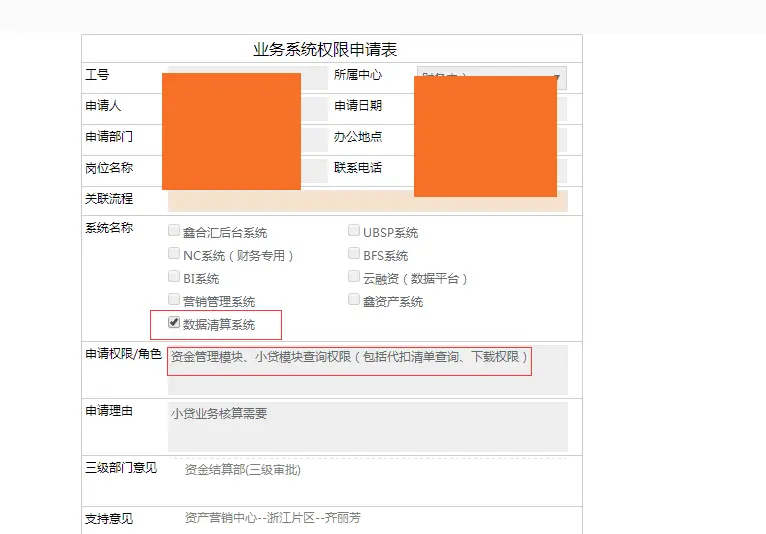Click the 申请人 label
The height and width of the screenshot is (534, 766).
click(103, 106)
